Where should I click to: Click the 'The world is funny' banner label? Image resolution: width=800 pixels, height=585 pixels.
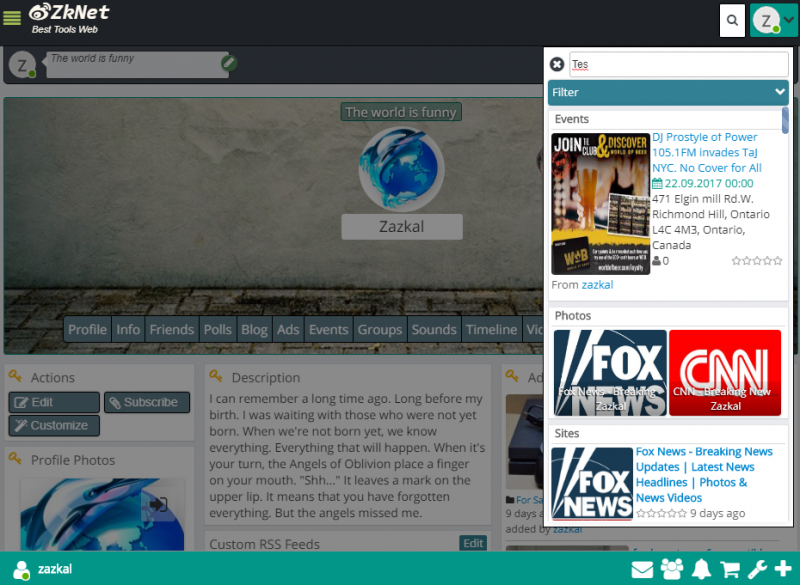click(401, 112)
